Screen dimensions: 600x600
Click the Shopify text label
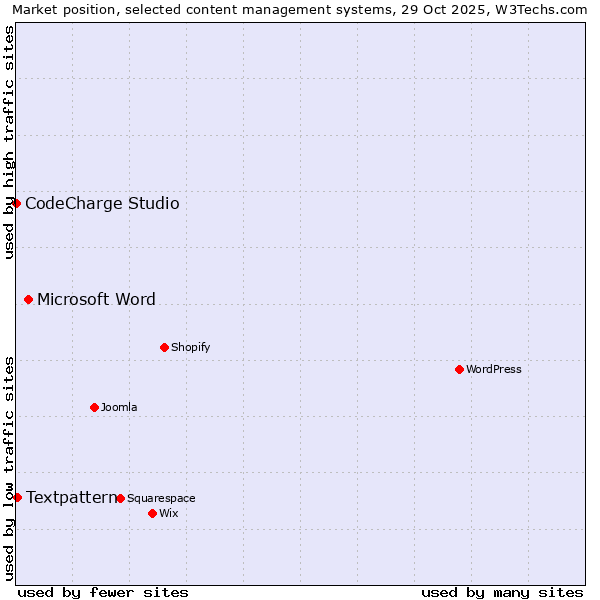coord(190,348)
